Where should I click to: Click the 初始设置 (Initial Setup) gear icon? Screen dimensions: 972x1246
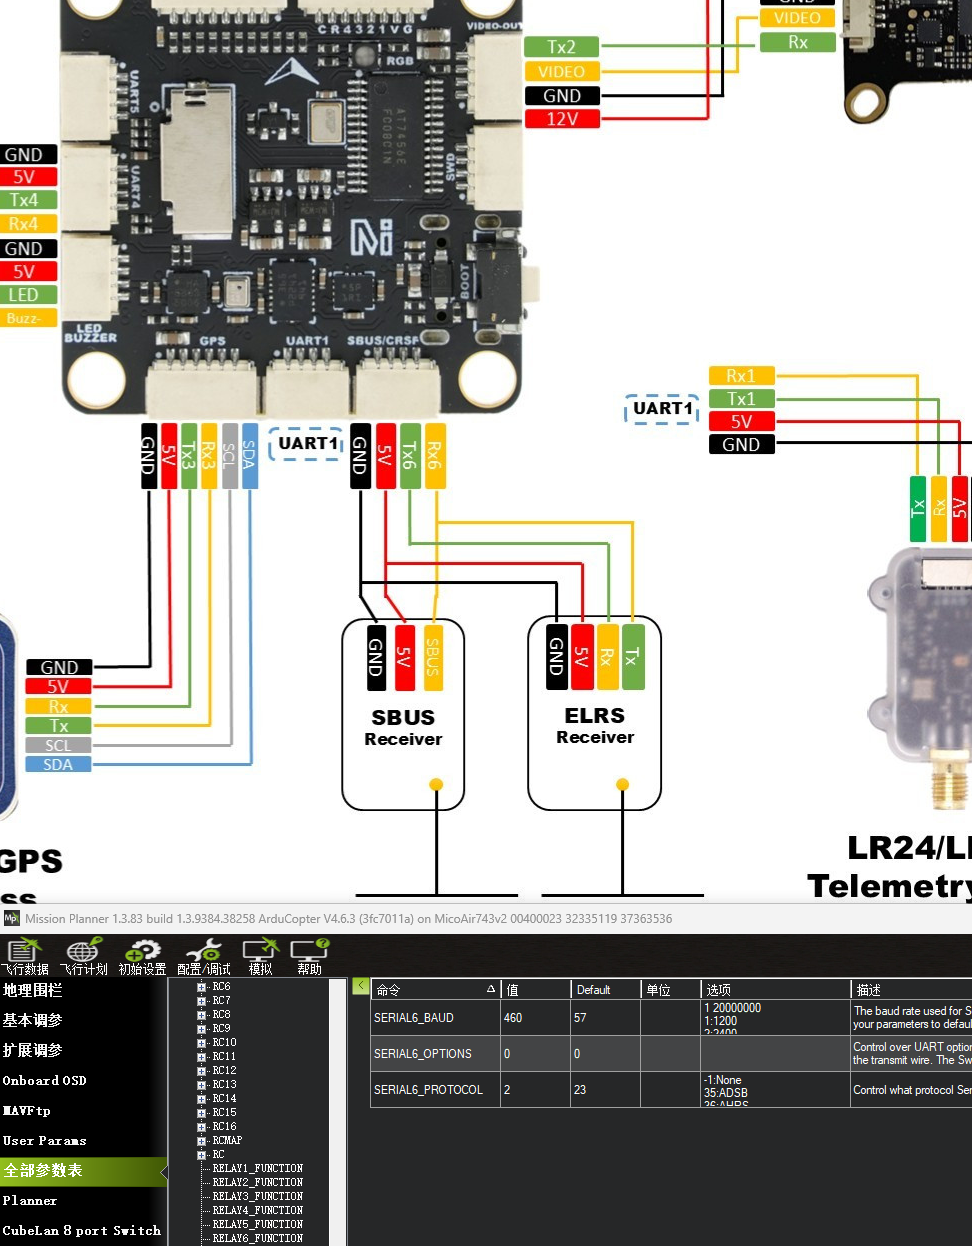pos(142,956)
